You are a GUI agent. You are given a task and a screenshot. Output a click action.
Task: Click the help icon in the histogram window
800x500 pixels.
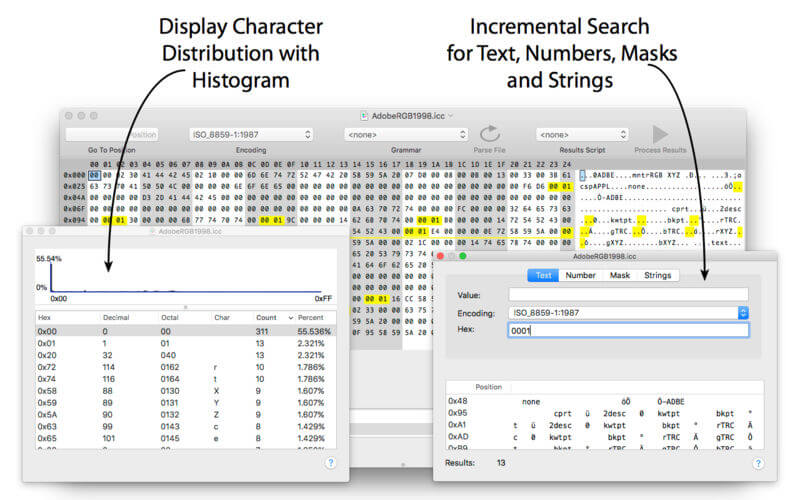(331, 463)
